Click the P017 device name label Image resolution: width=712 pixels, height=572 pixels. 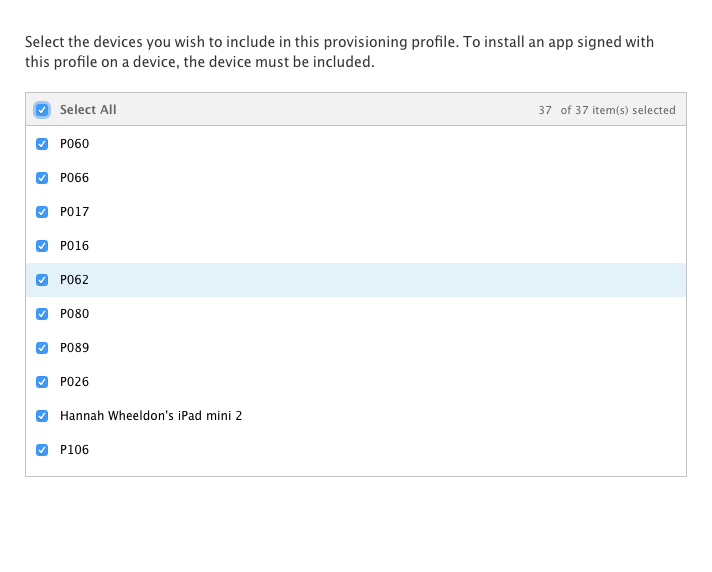pyautogui.click(x=74, y=212)
